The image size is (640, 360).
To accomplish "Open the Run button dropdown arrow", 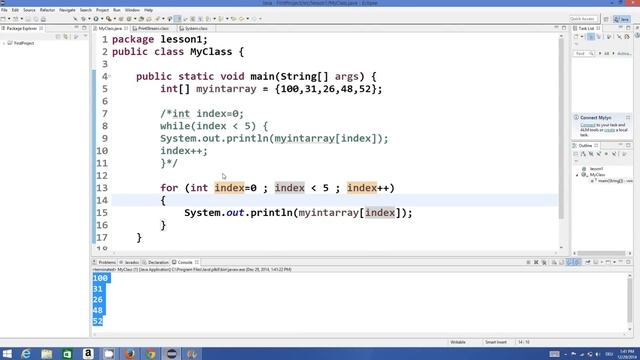I will coord(102,19).
